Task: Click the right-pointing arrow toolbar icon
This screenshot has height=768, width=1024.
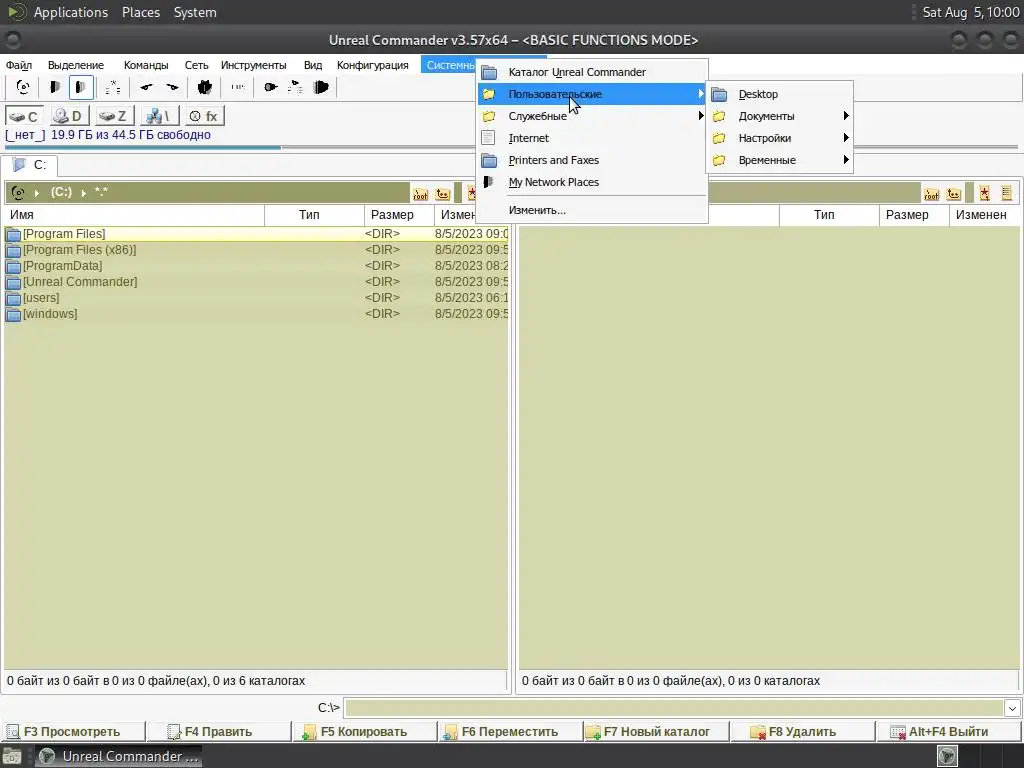Action: [x=172, y=87]
